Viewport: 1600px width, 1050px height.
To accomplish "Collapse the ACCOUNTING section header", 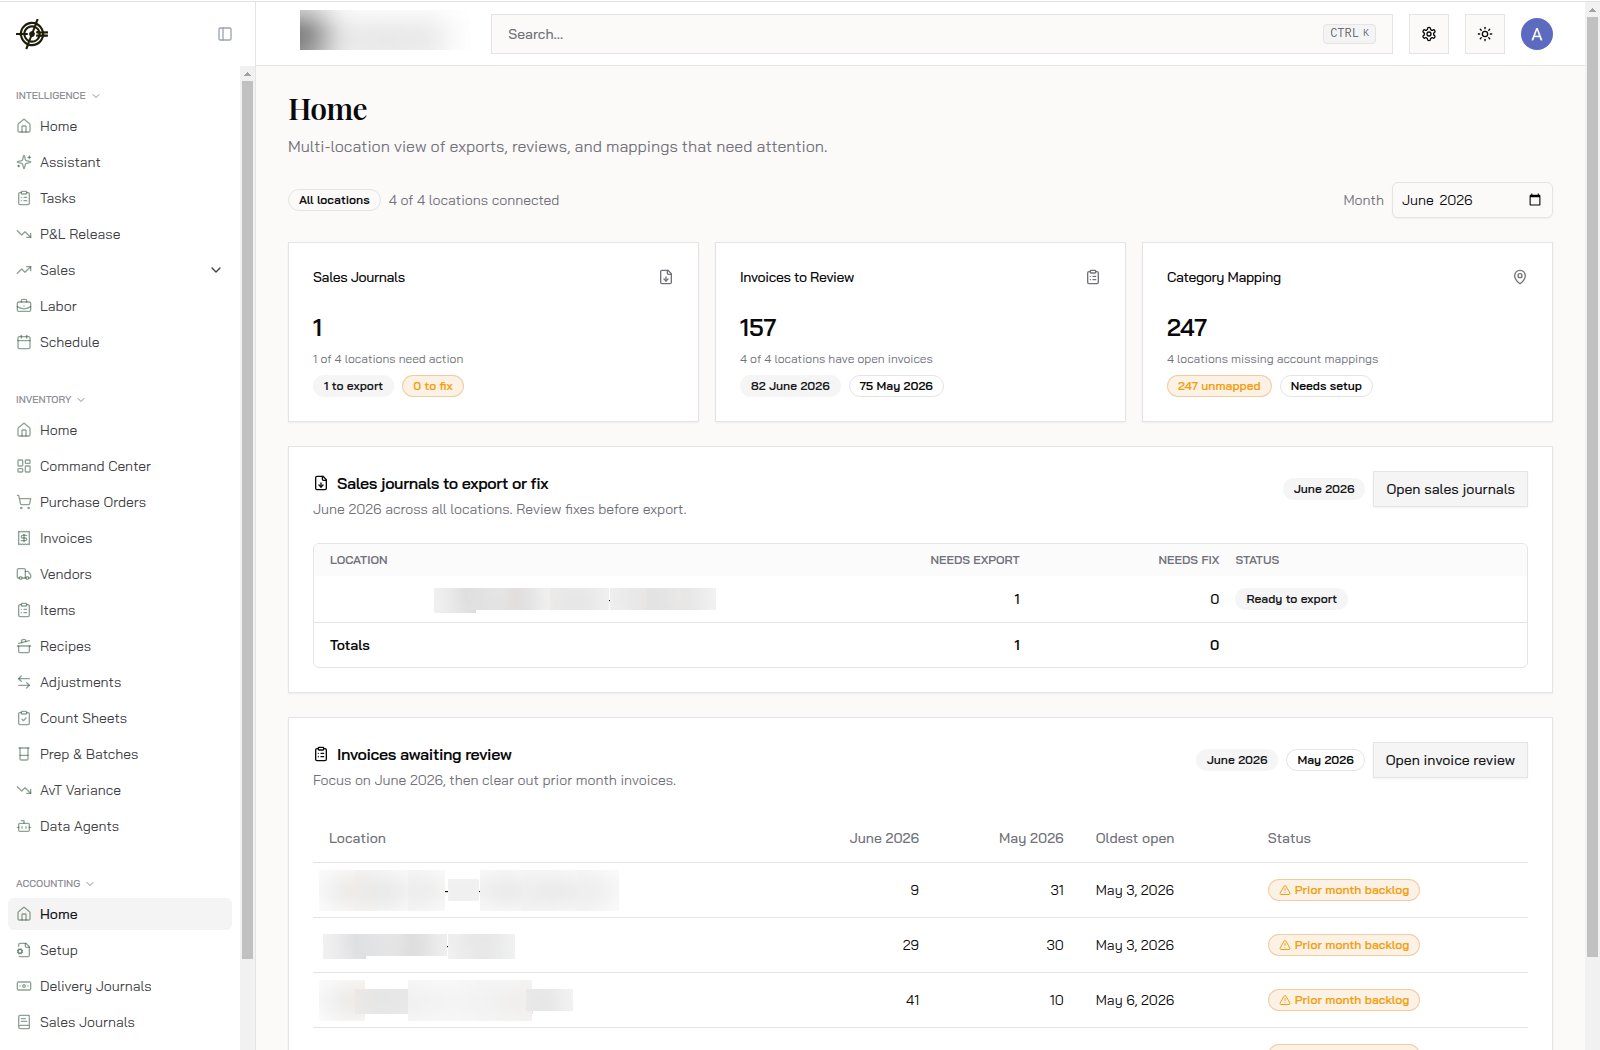I will (55, 884).
